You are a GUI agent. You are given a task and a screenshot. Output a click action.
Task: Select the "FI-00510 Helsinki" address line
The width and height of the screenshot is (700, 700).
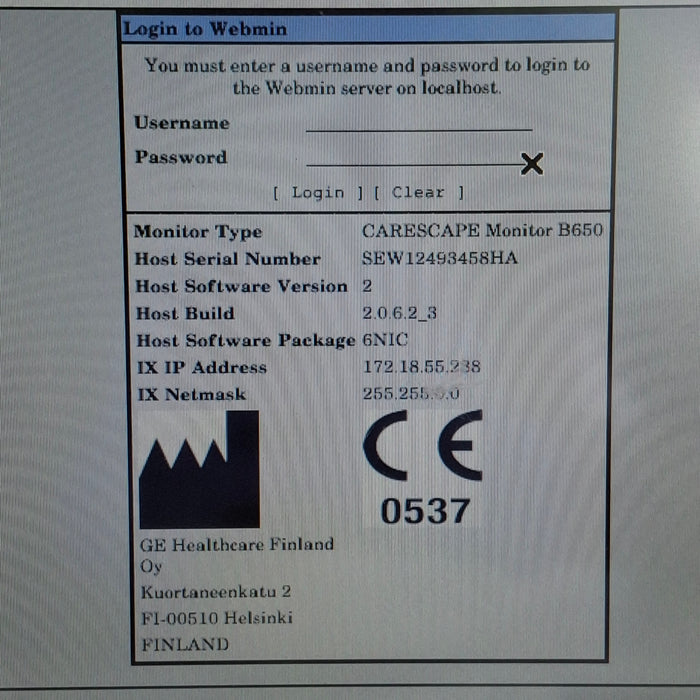(x=217, y=618)
